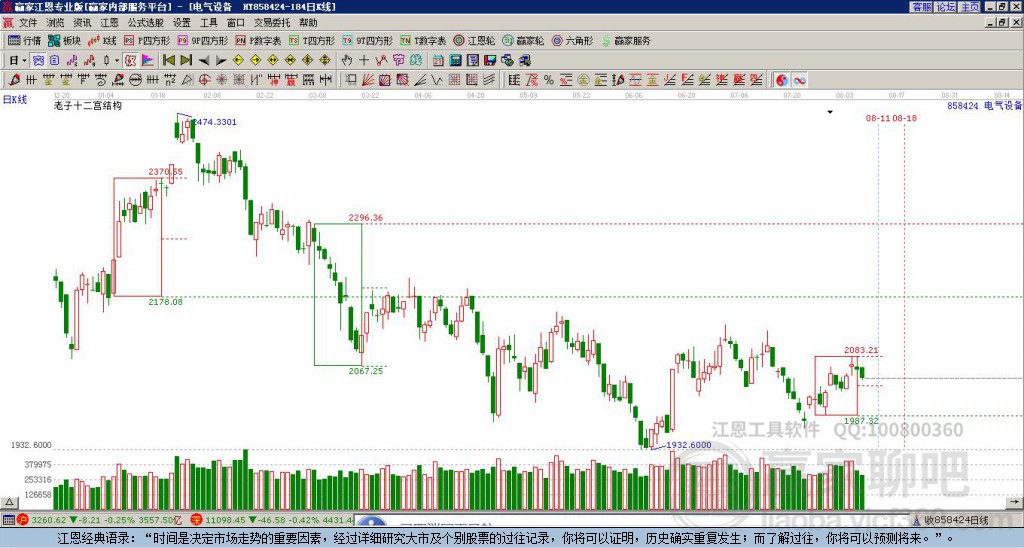Click the 老子十二宫结构 chart title
This screenshot has height=548, width=1024.
point(88,105)
